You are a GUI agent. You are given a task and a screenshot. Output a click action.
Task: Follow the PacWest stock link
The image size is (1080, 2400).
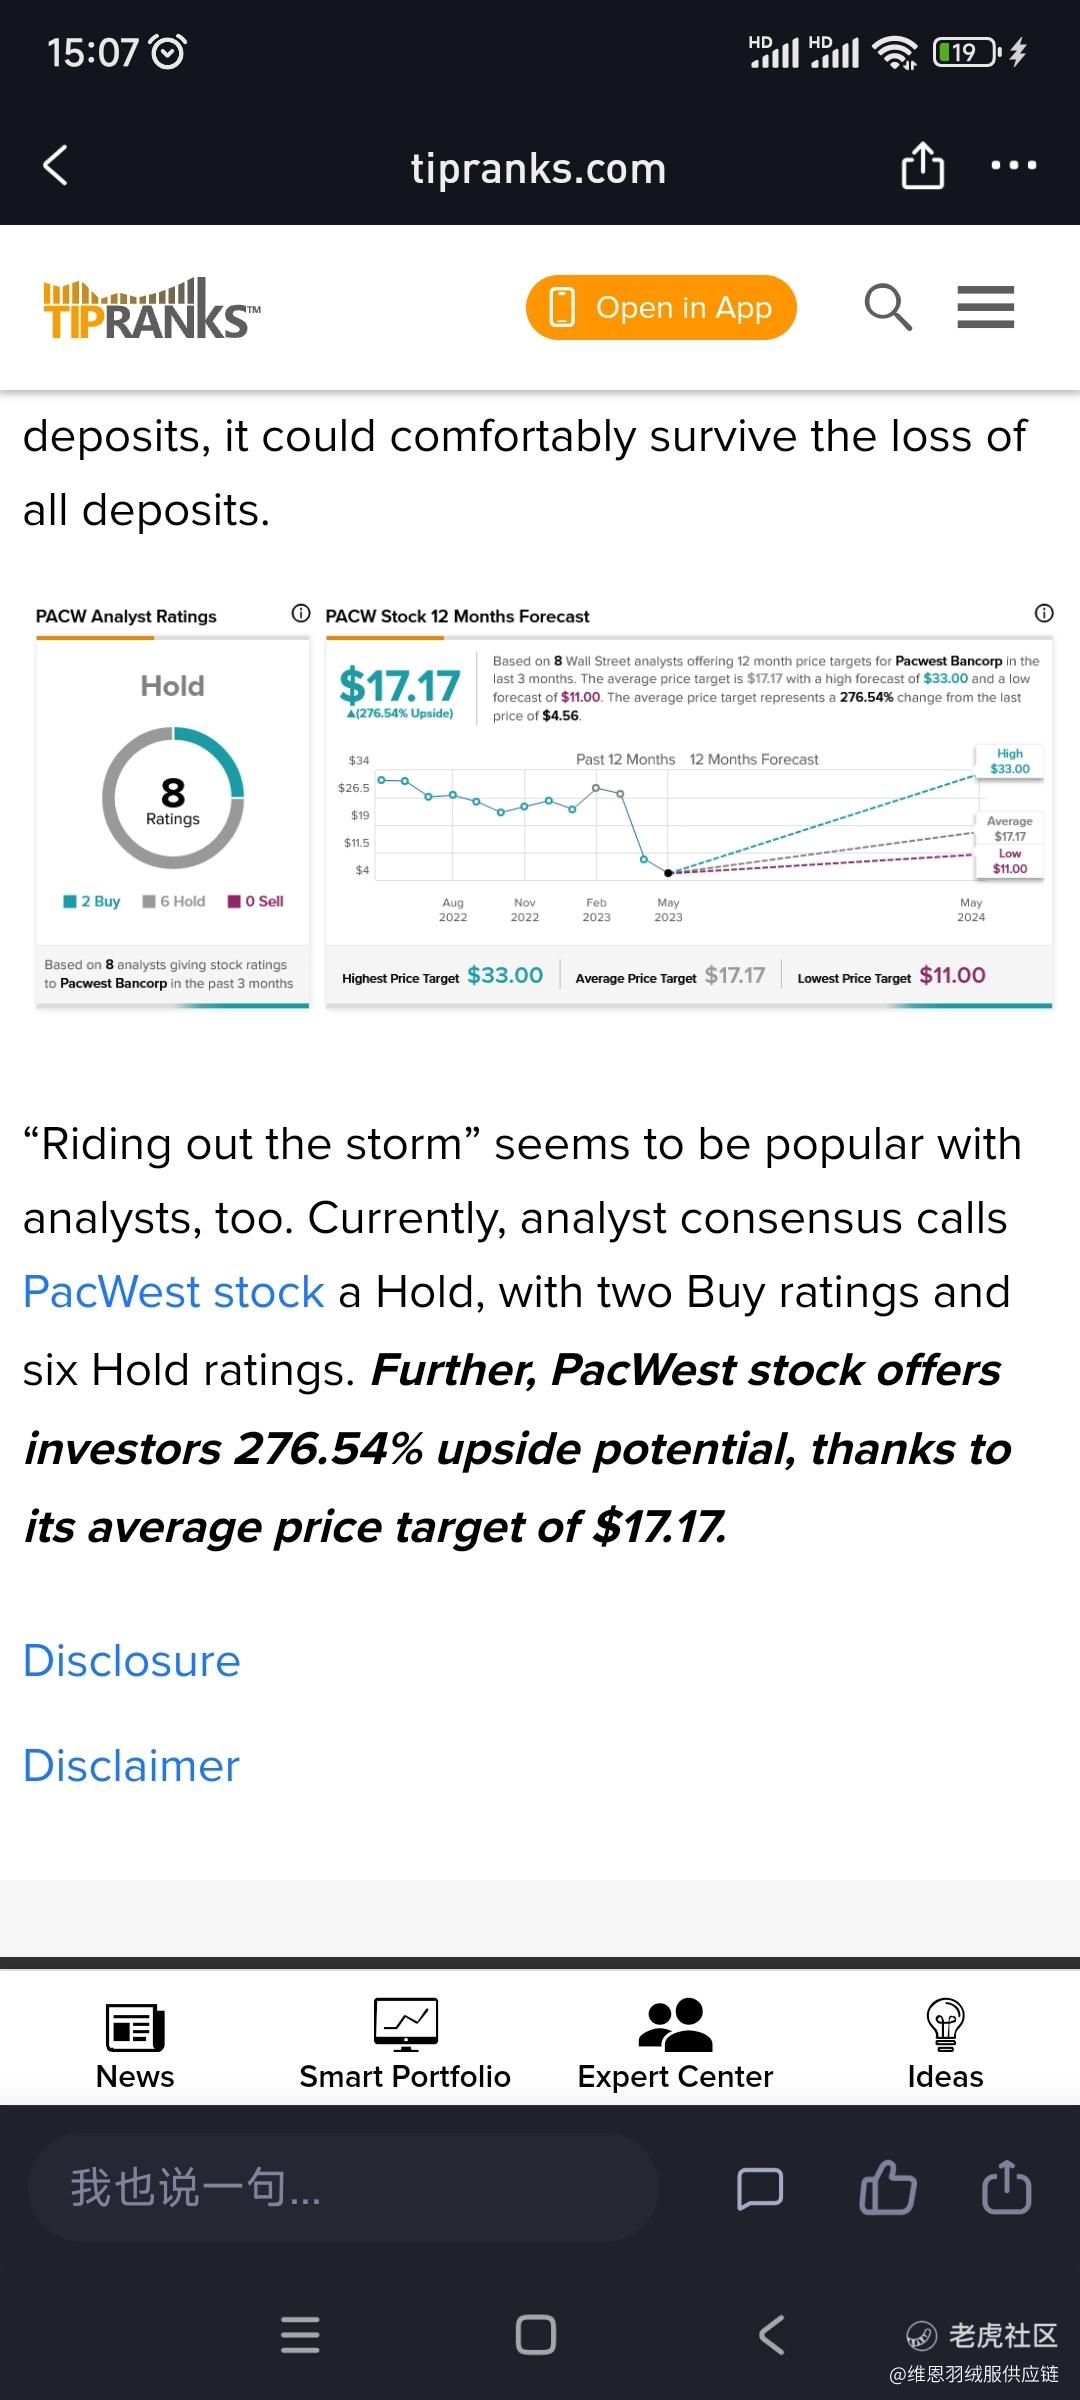pyautogui.click(x=174, y=1292)
